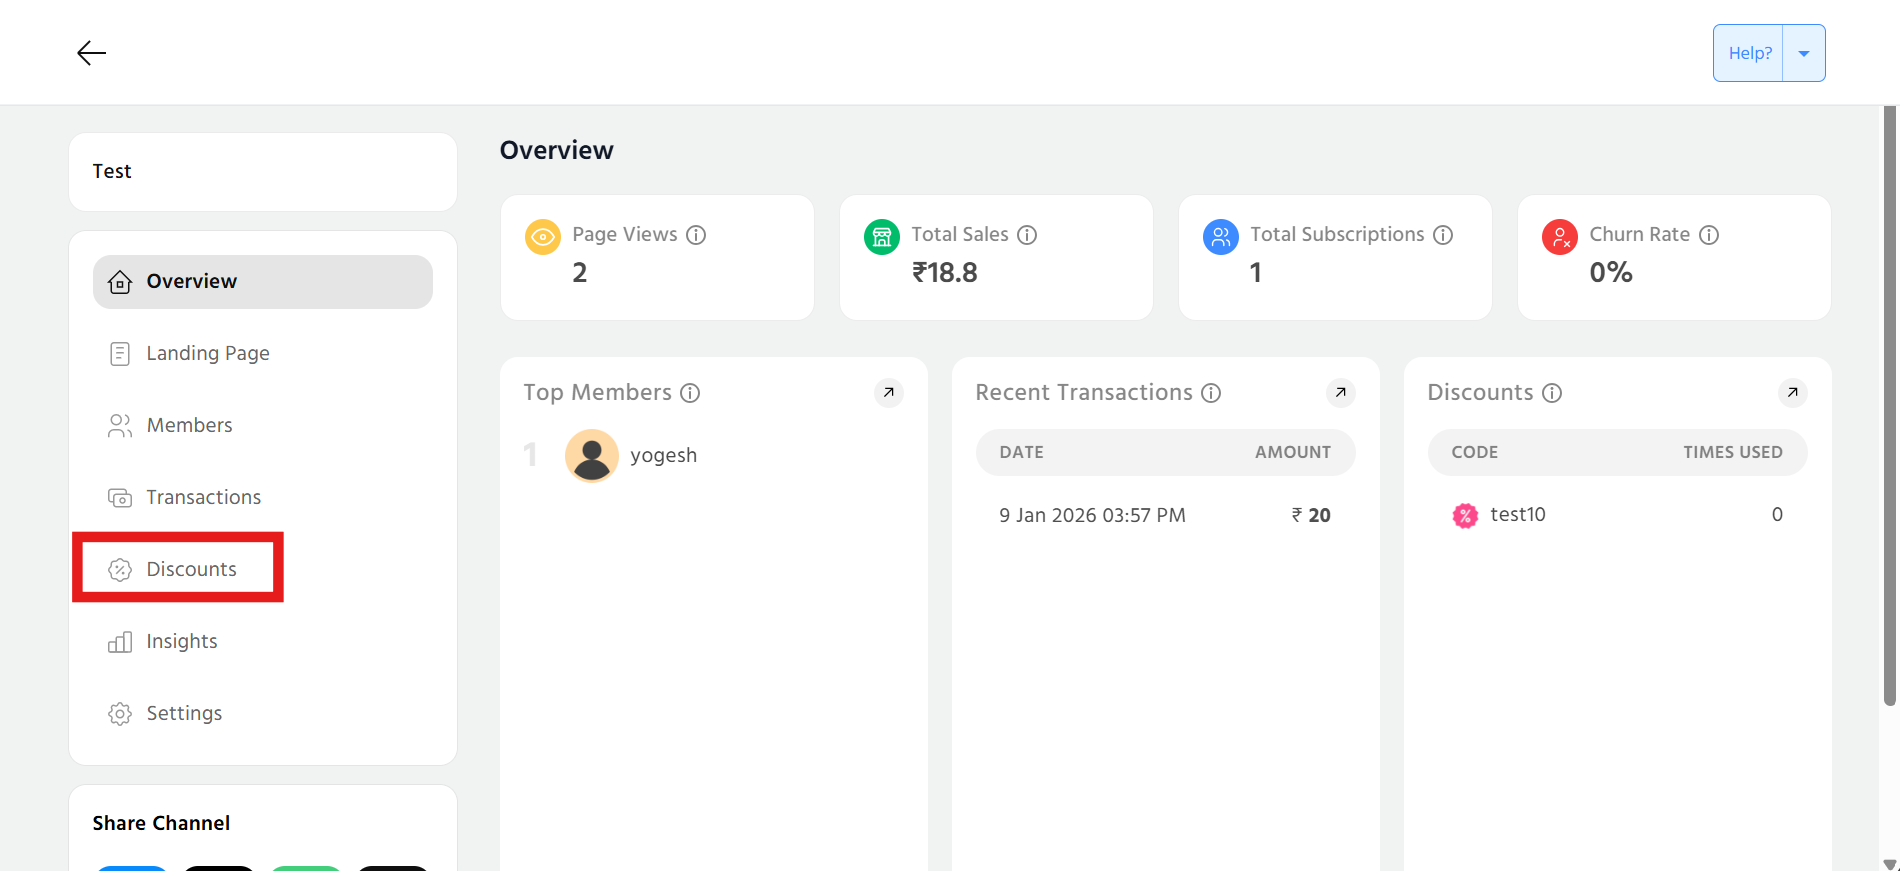1900x871 pixels.
Task: Open the Help dropdown arrow
Action: tap(1804, 53)
